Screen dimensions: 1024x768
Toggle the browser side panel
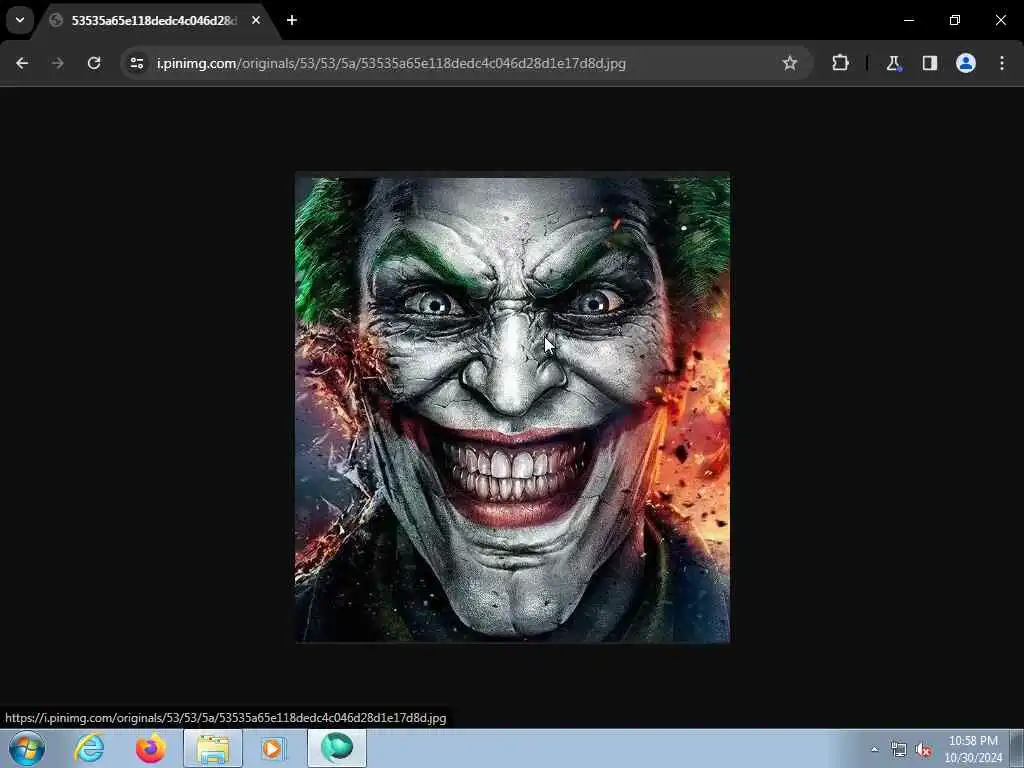[x=930, y=63]
